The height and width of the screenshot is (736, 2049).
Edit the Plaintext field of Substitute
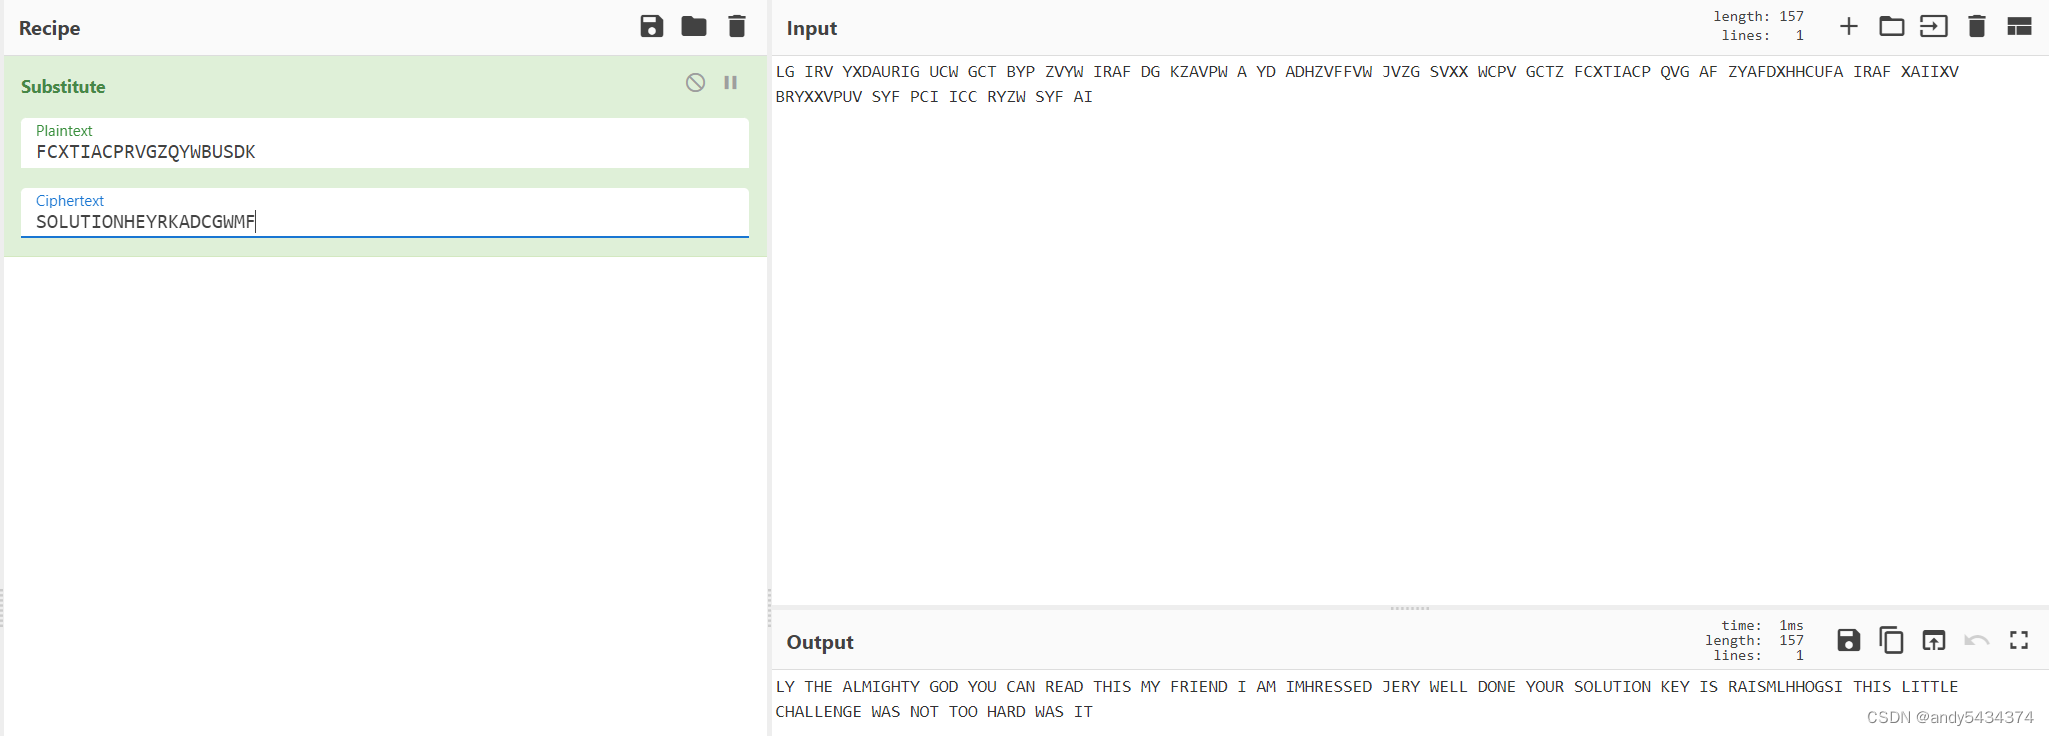[385, 143]
